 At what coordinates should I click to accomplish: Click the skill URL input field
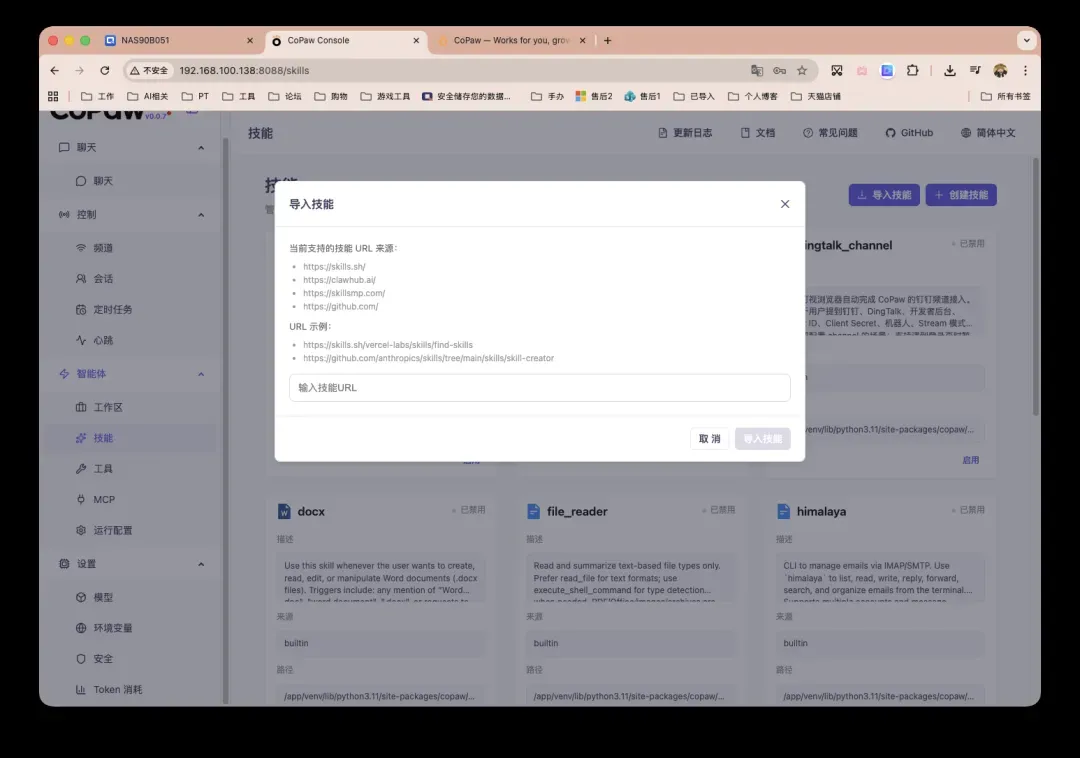point(539,388)
